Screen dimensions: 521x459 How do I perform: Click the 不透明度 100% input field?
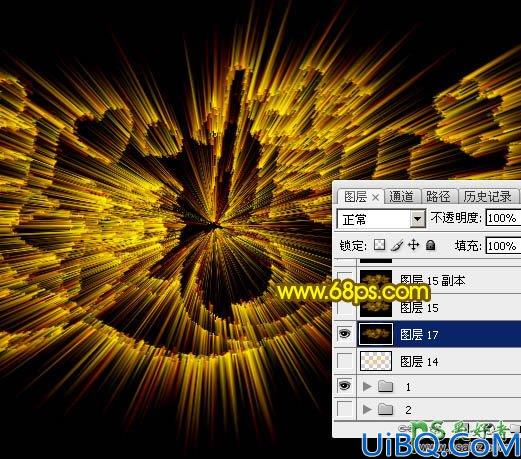503,218
